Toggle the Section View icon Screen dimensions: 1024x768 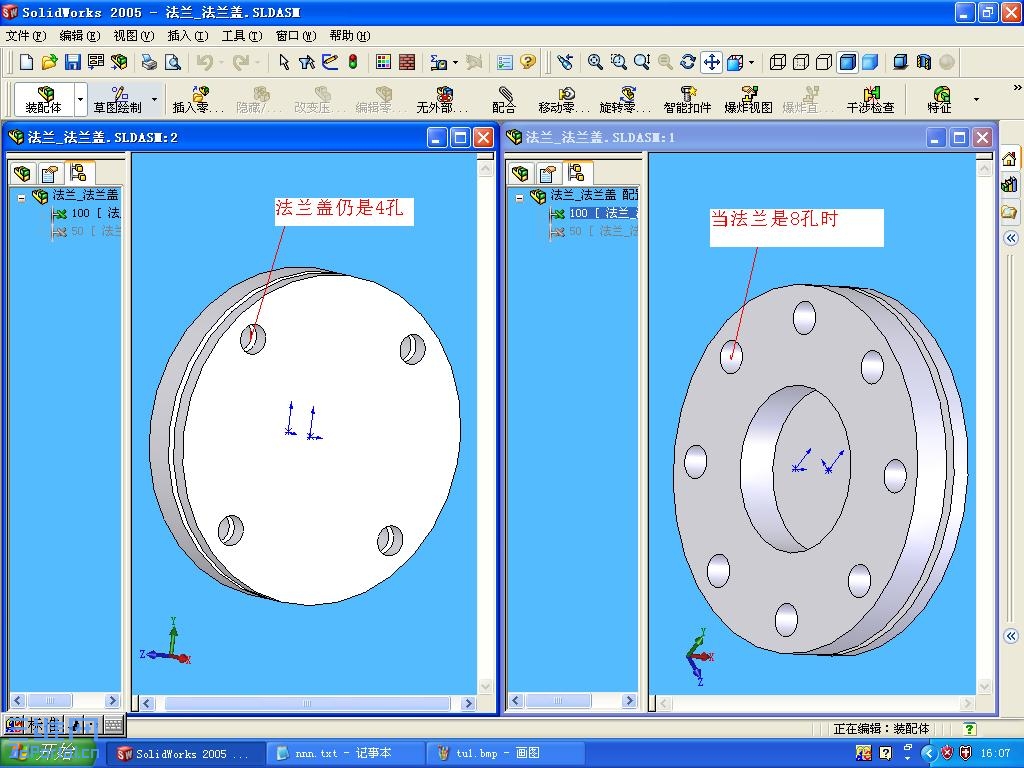tap(923, 62)
